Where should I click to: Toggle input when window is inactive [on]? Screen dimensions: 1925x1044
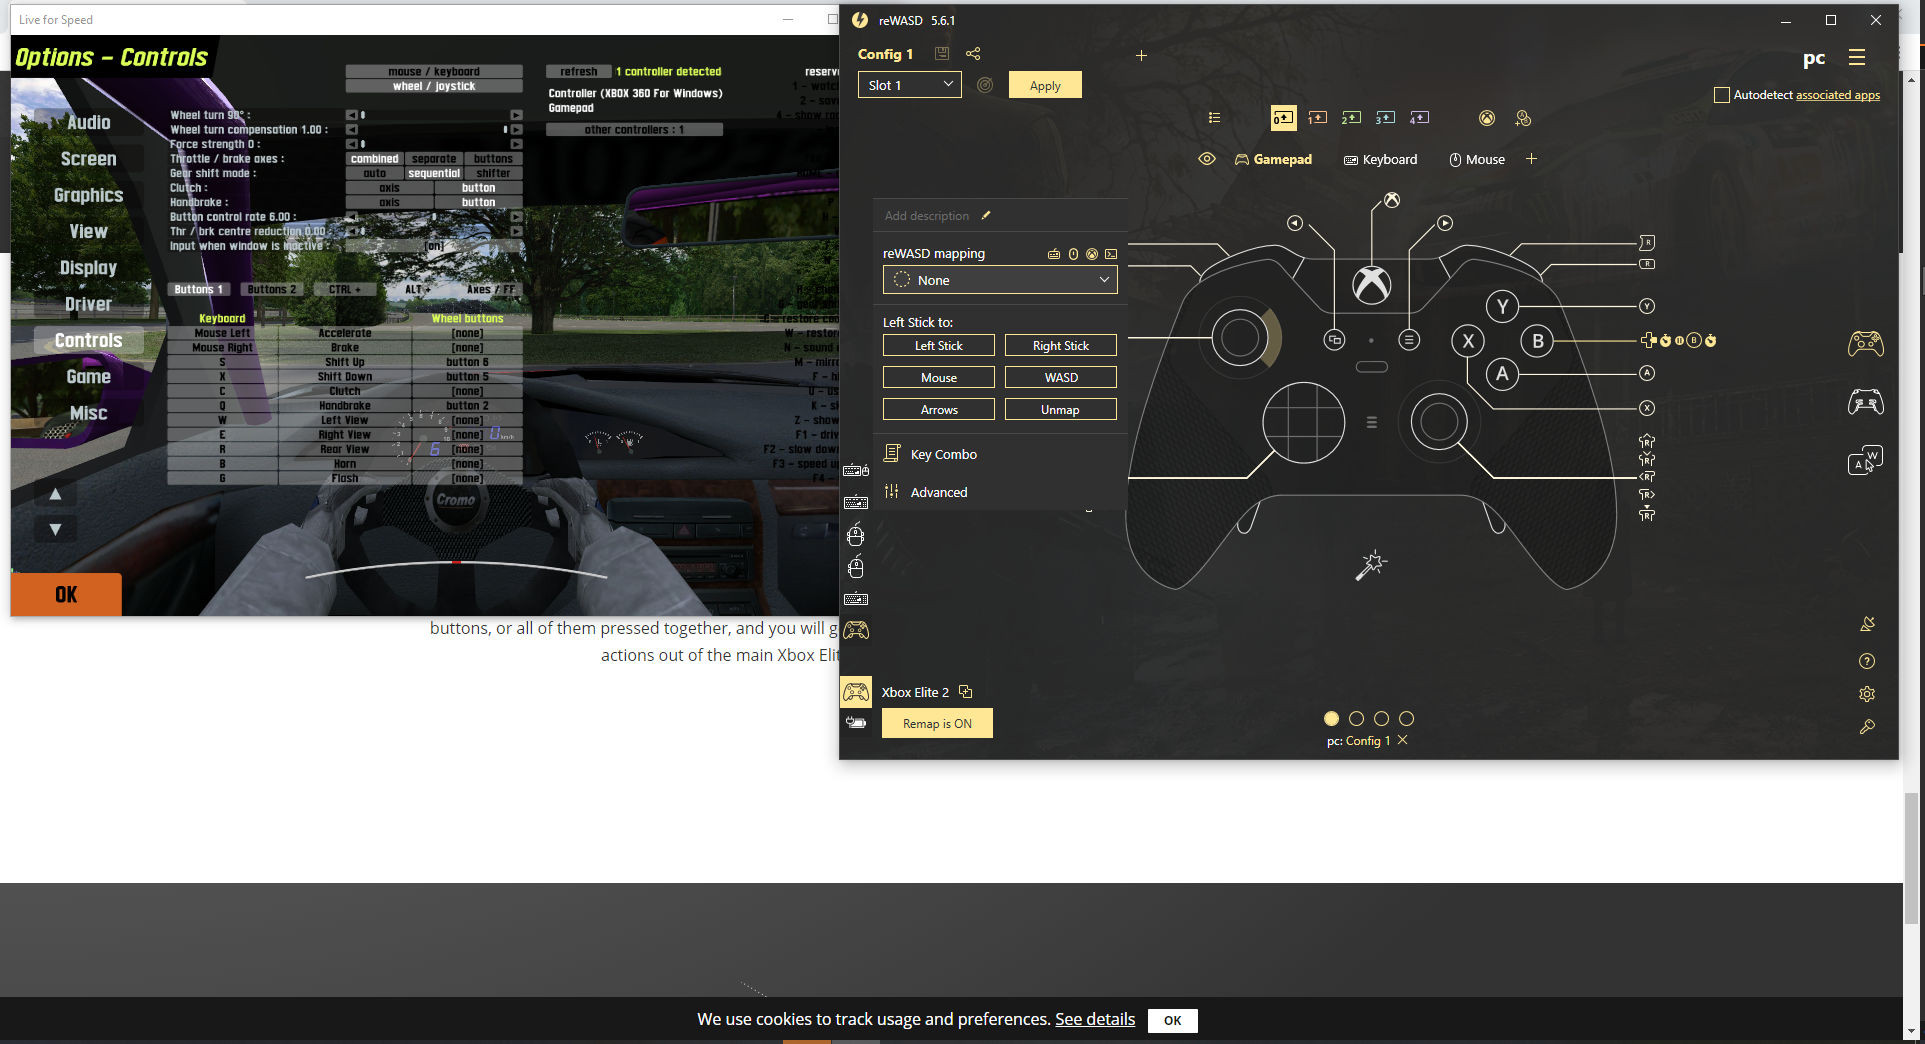pyautogui.click(x=434, y=246)
